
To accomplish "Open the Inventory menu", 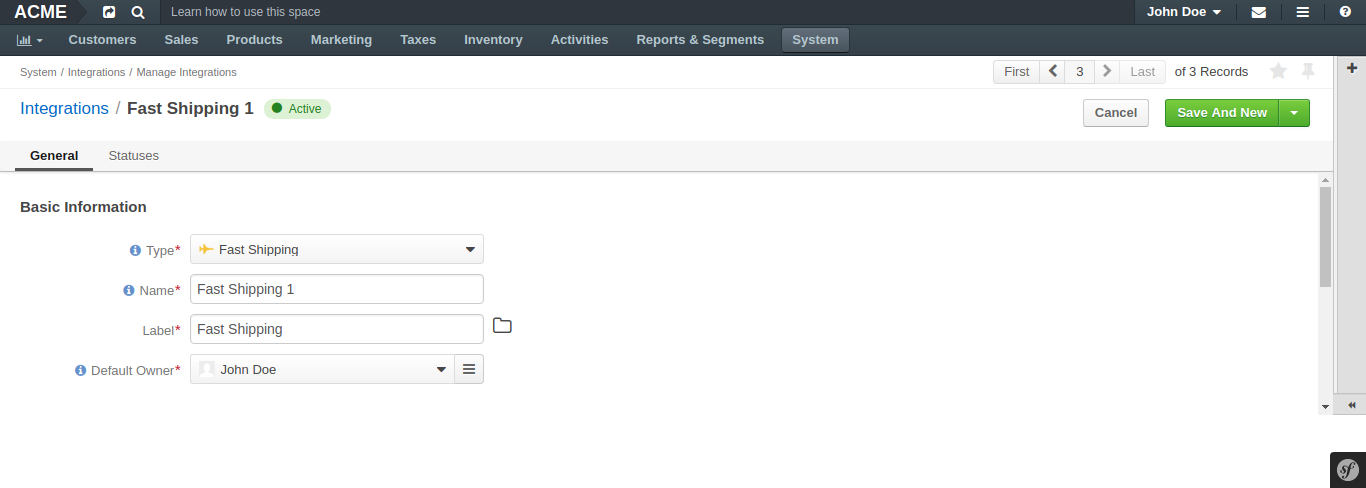I will click(x=493, y=40).
